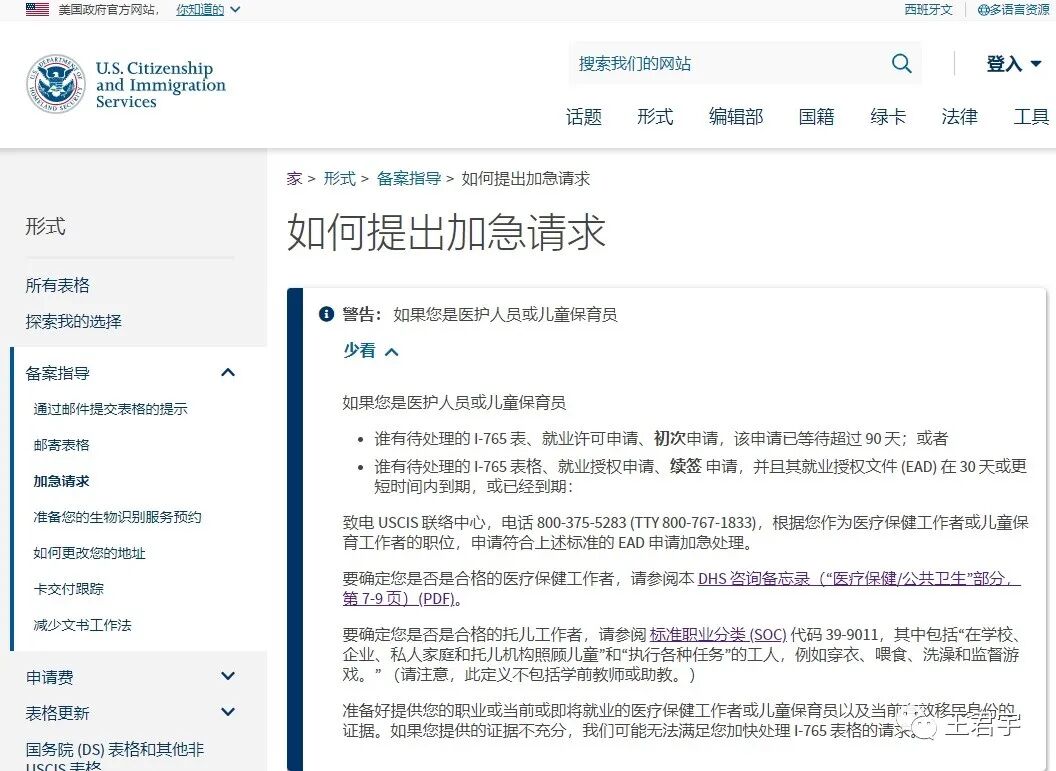This screenshot has height=771, width=1056.
Task: Click the 家 breadcrumb link
Action: pos(292,179)
